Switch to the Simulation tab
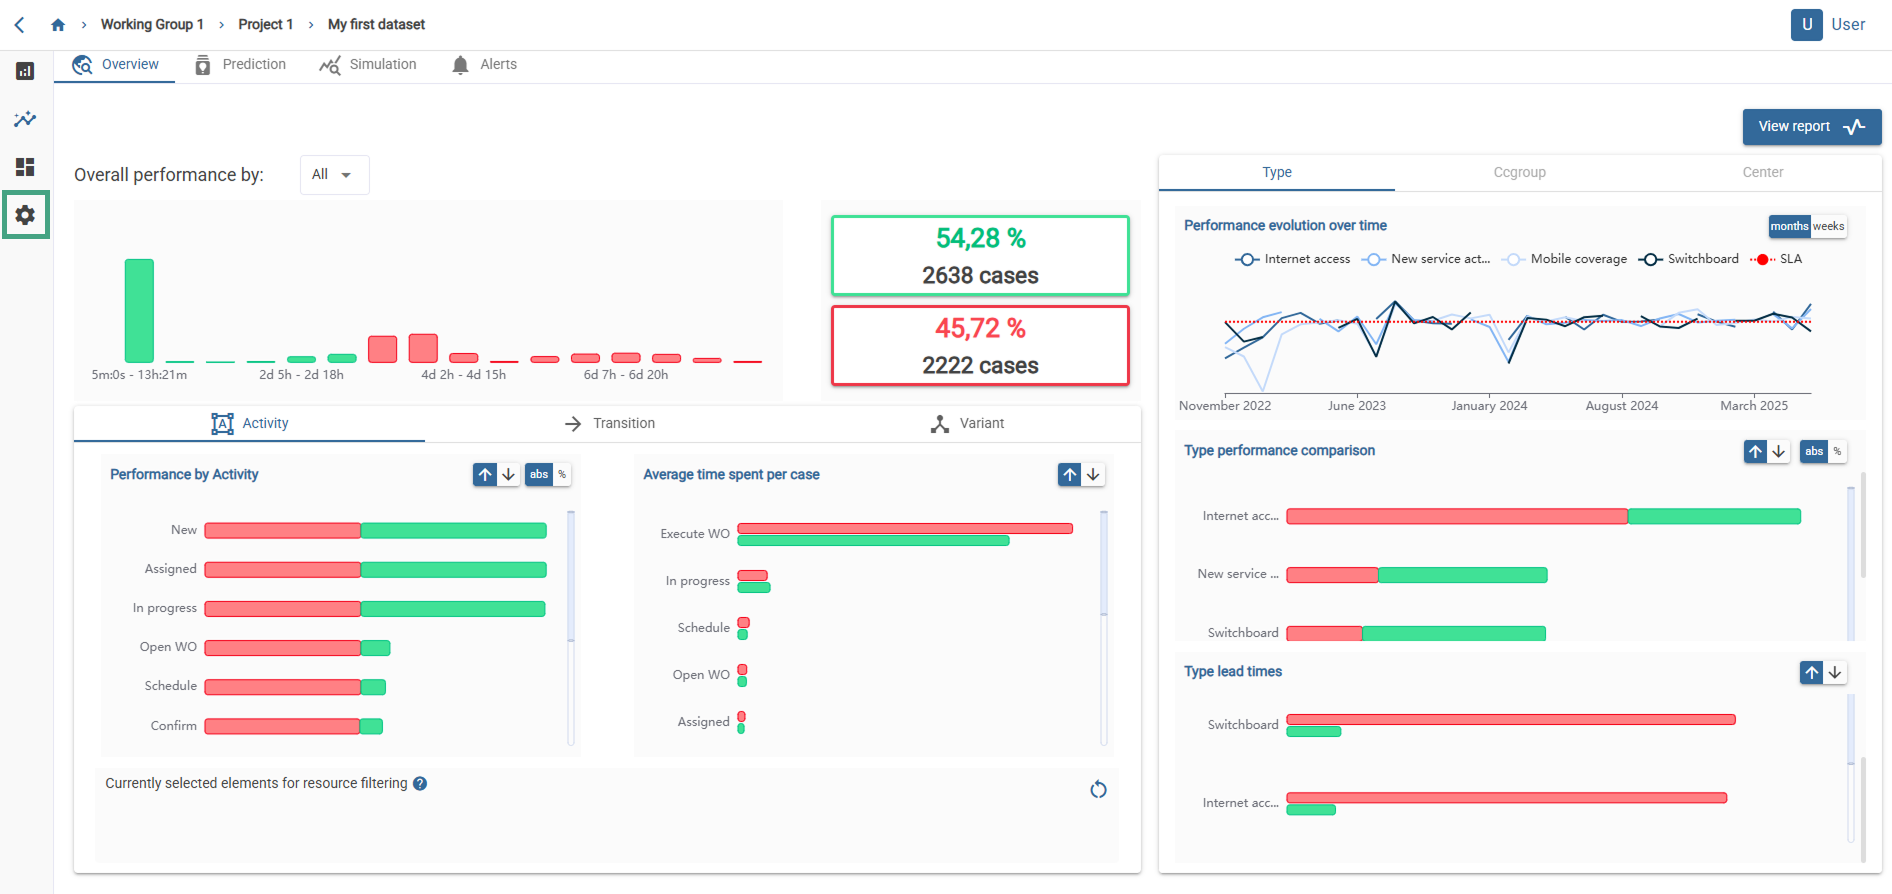 368,65
